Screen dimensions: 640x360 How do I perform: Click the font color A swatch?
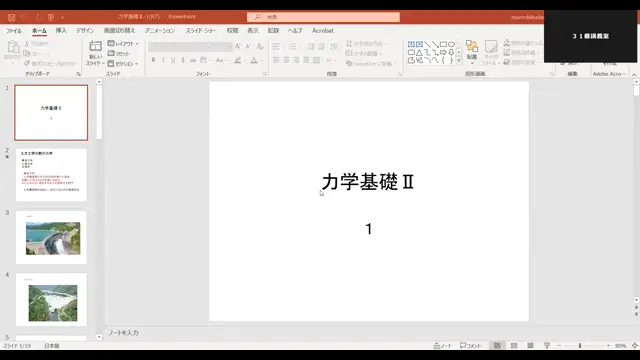tap(254, 60)
